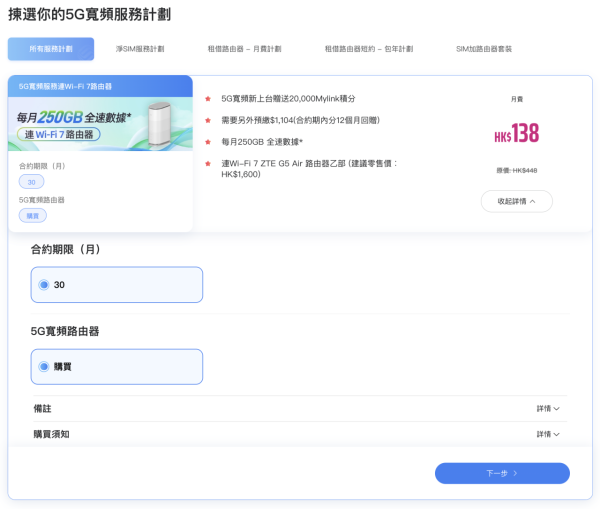Click 5G寬頻新上台贈送20,000Mylink積分 feature line
Screen dimensions: 600x509
click(x=288, y=99)
